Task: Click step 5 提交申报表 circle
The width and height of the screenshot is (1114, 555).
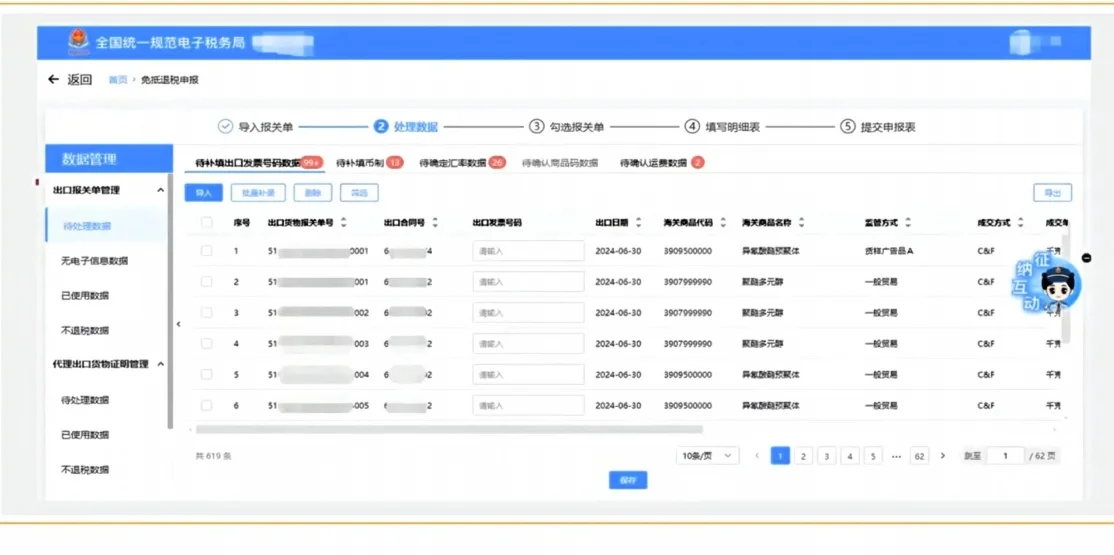Action: click(847, 126)
